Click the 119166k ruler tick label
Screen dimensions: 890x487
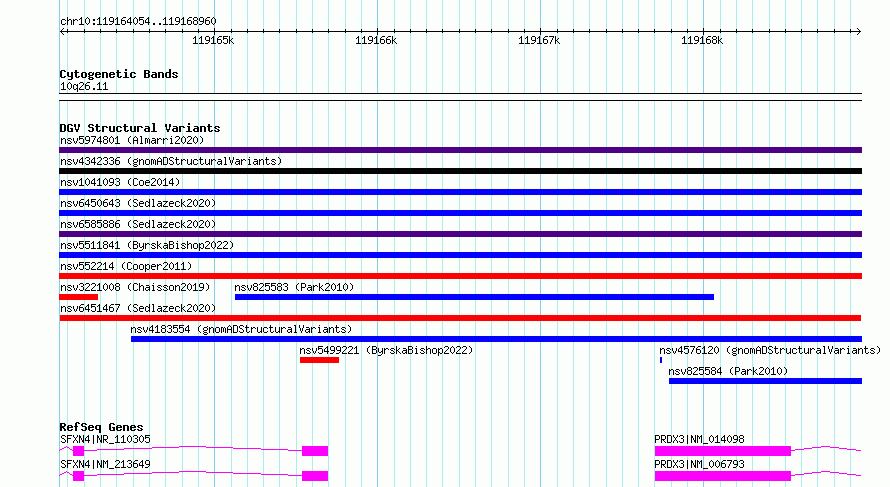[x=376, y=40]
